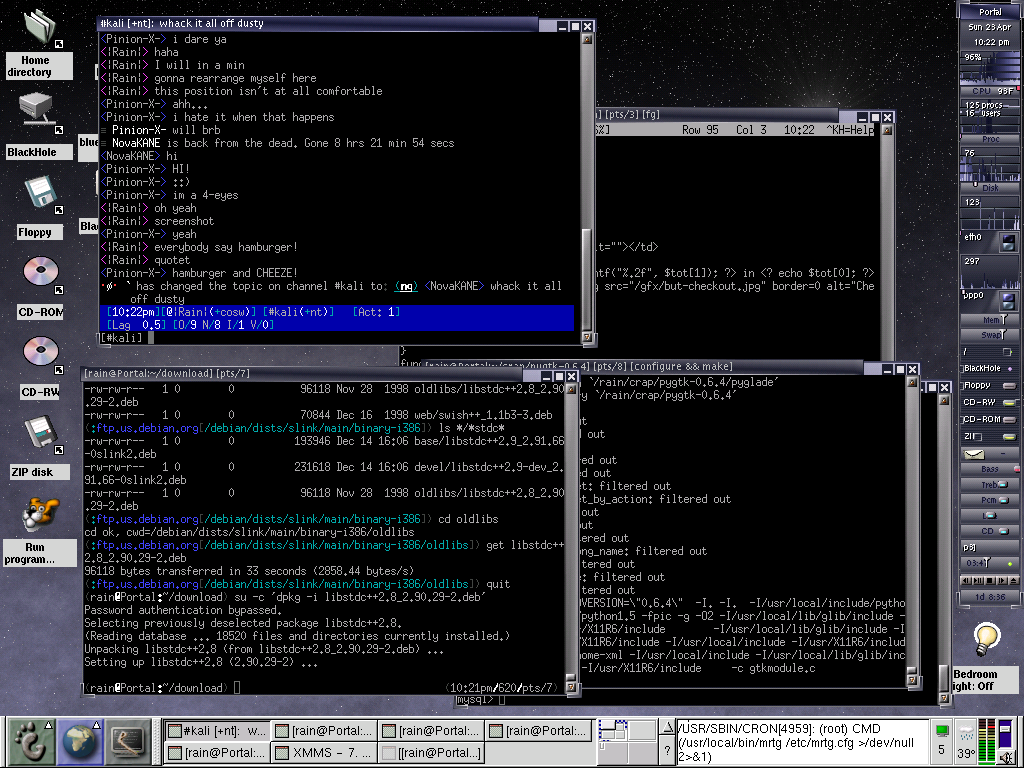Screen dimensions: 1024x768
Task: Restore the bracketed [[rain@Portal...] taskbar entry
Action: click(432, 752)
